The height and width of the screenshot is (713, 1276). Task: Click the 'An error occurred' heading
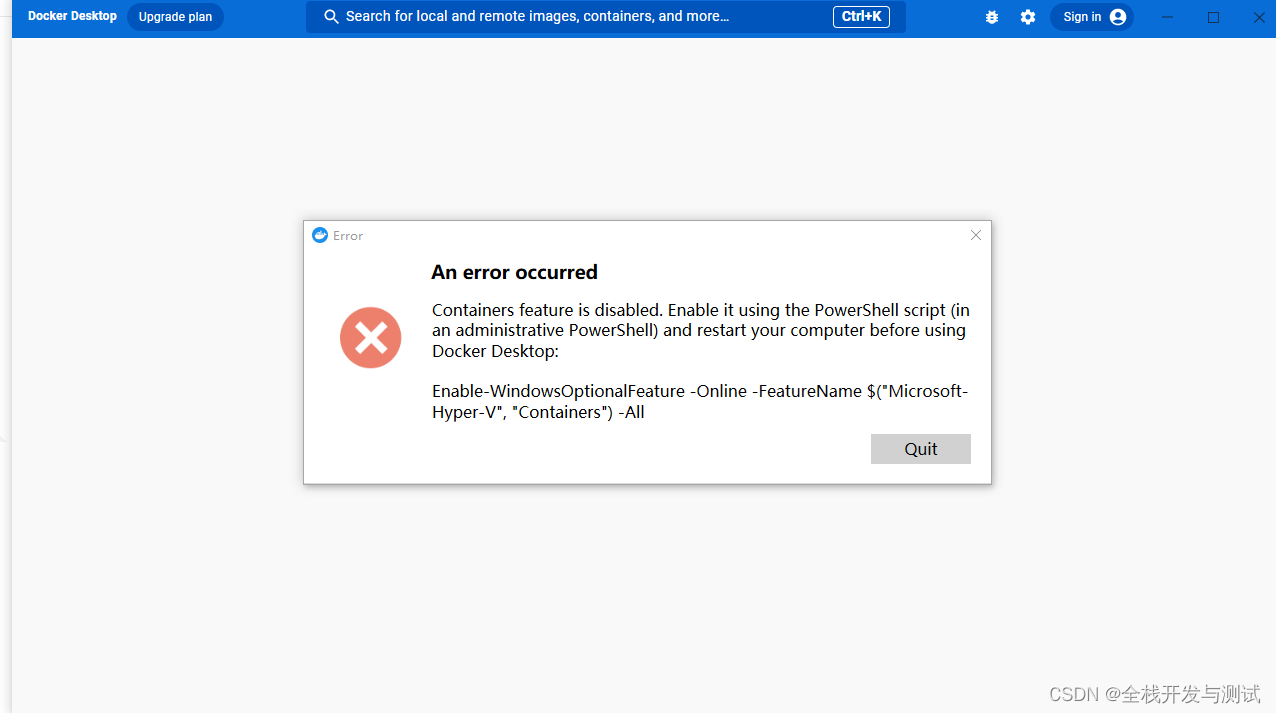(514, 272)
